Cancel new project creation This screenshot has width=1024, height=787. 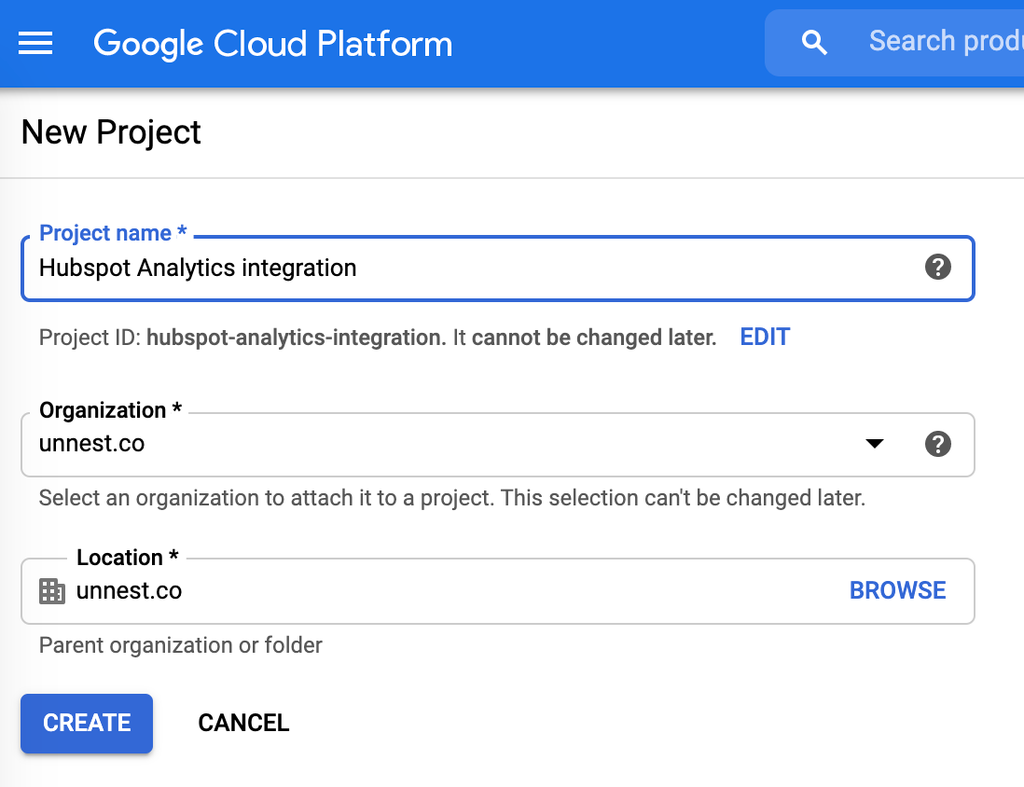pyautogui.click(x=244, y=723)
